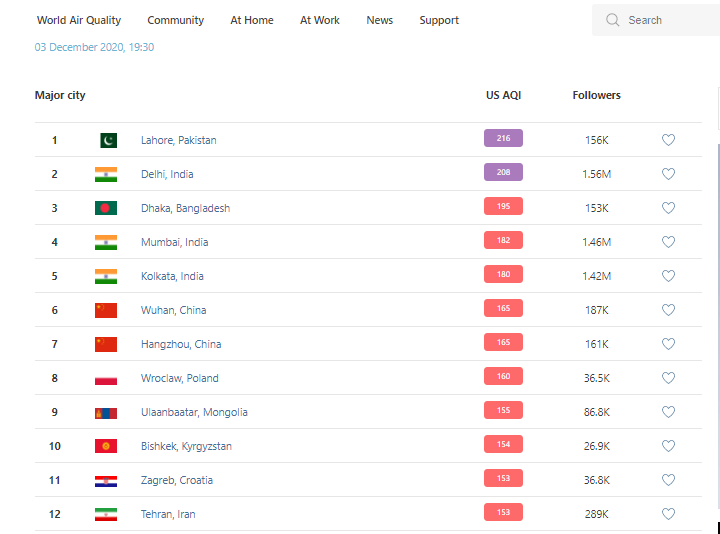Viewport: 720px width, 534px height.
Task: Go to the At Home menu
Action: click(252, 20)
